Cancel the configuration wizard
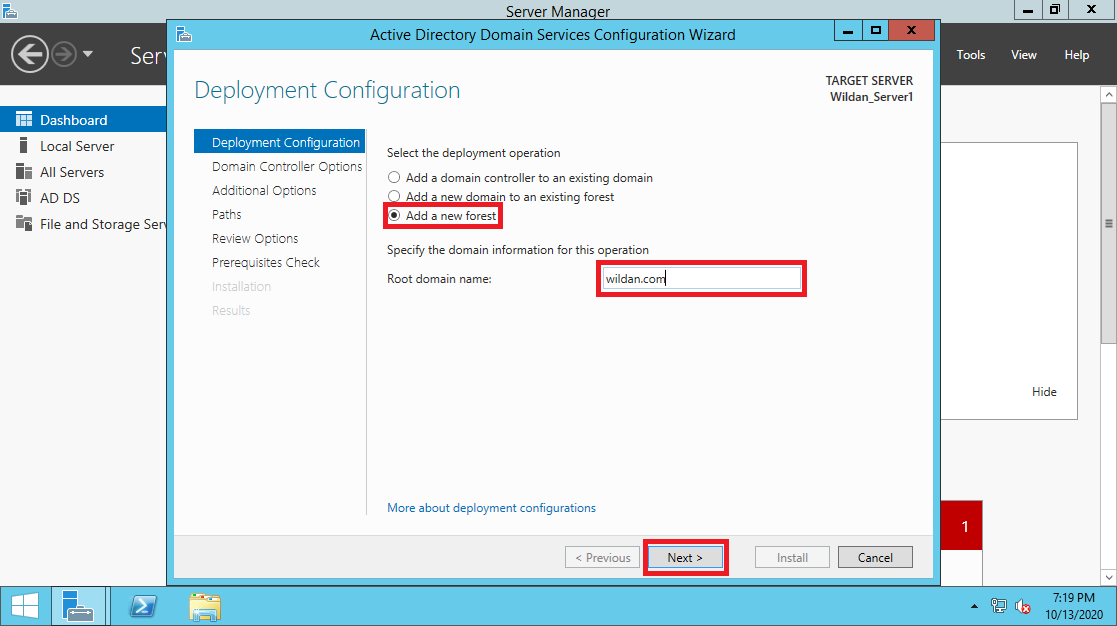The width and height of the screenshot is (1117, 626). click(x=875, y=558)
